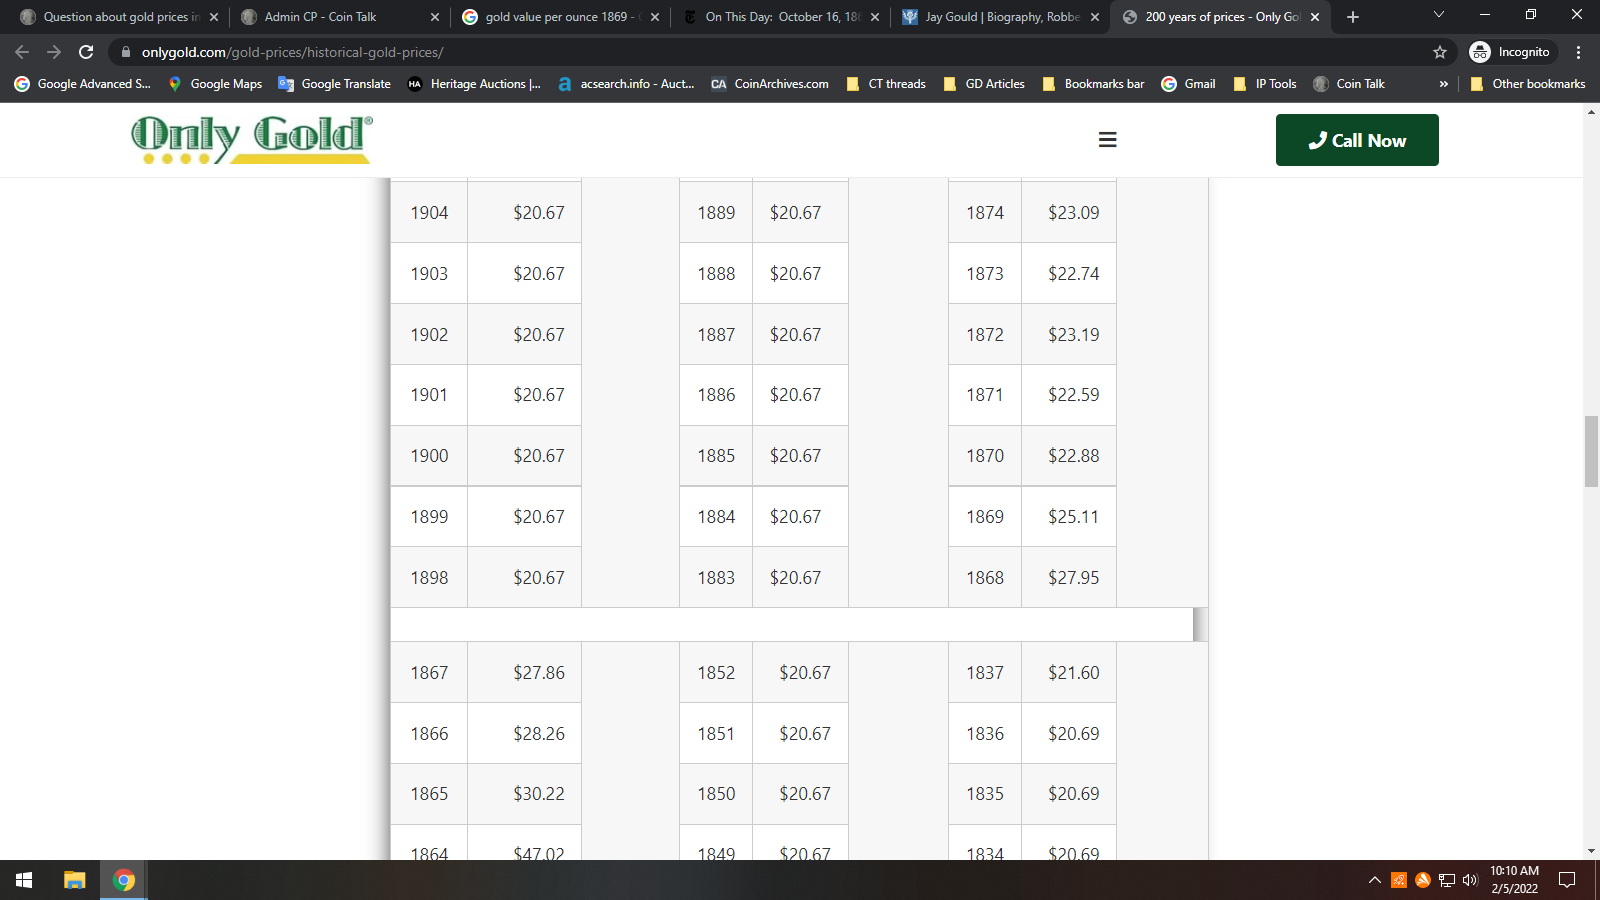
Task: Open a new browser tab
Action: [1353, 17]
